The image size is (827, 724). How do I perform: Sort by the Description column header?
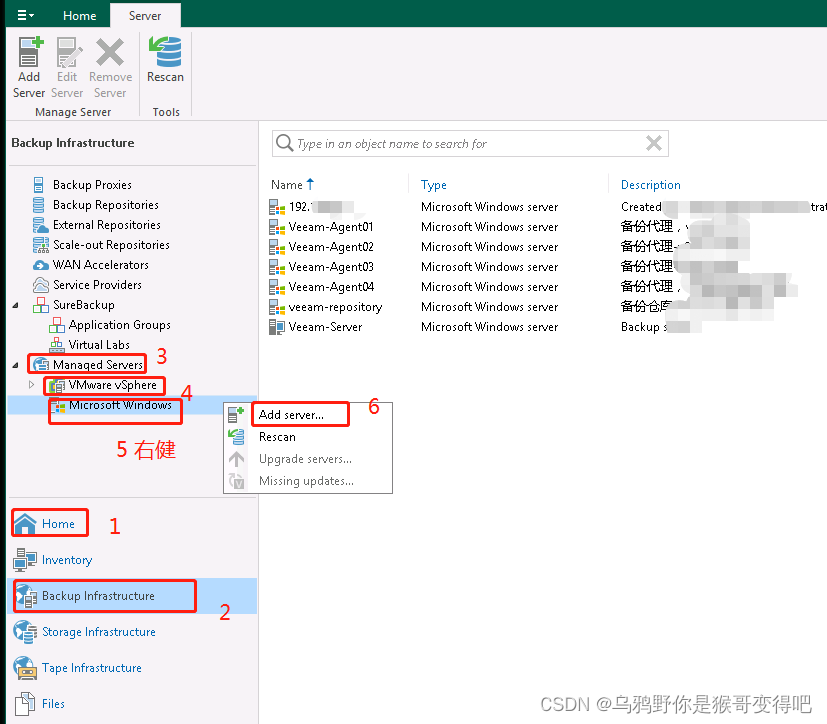click(650, 185)
